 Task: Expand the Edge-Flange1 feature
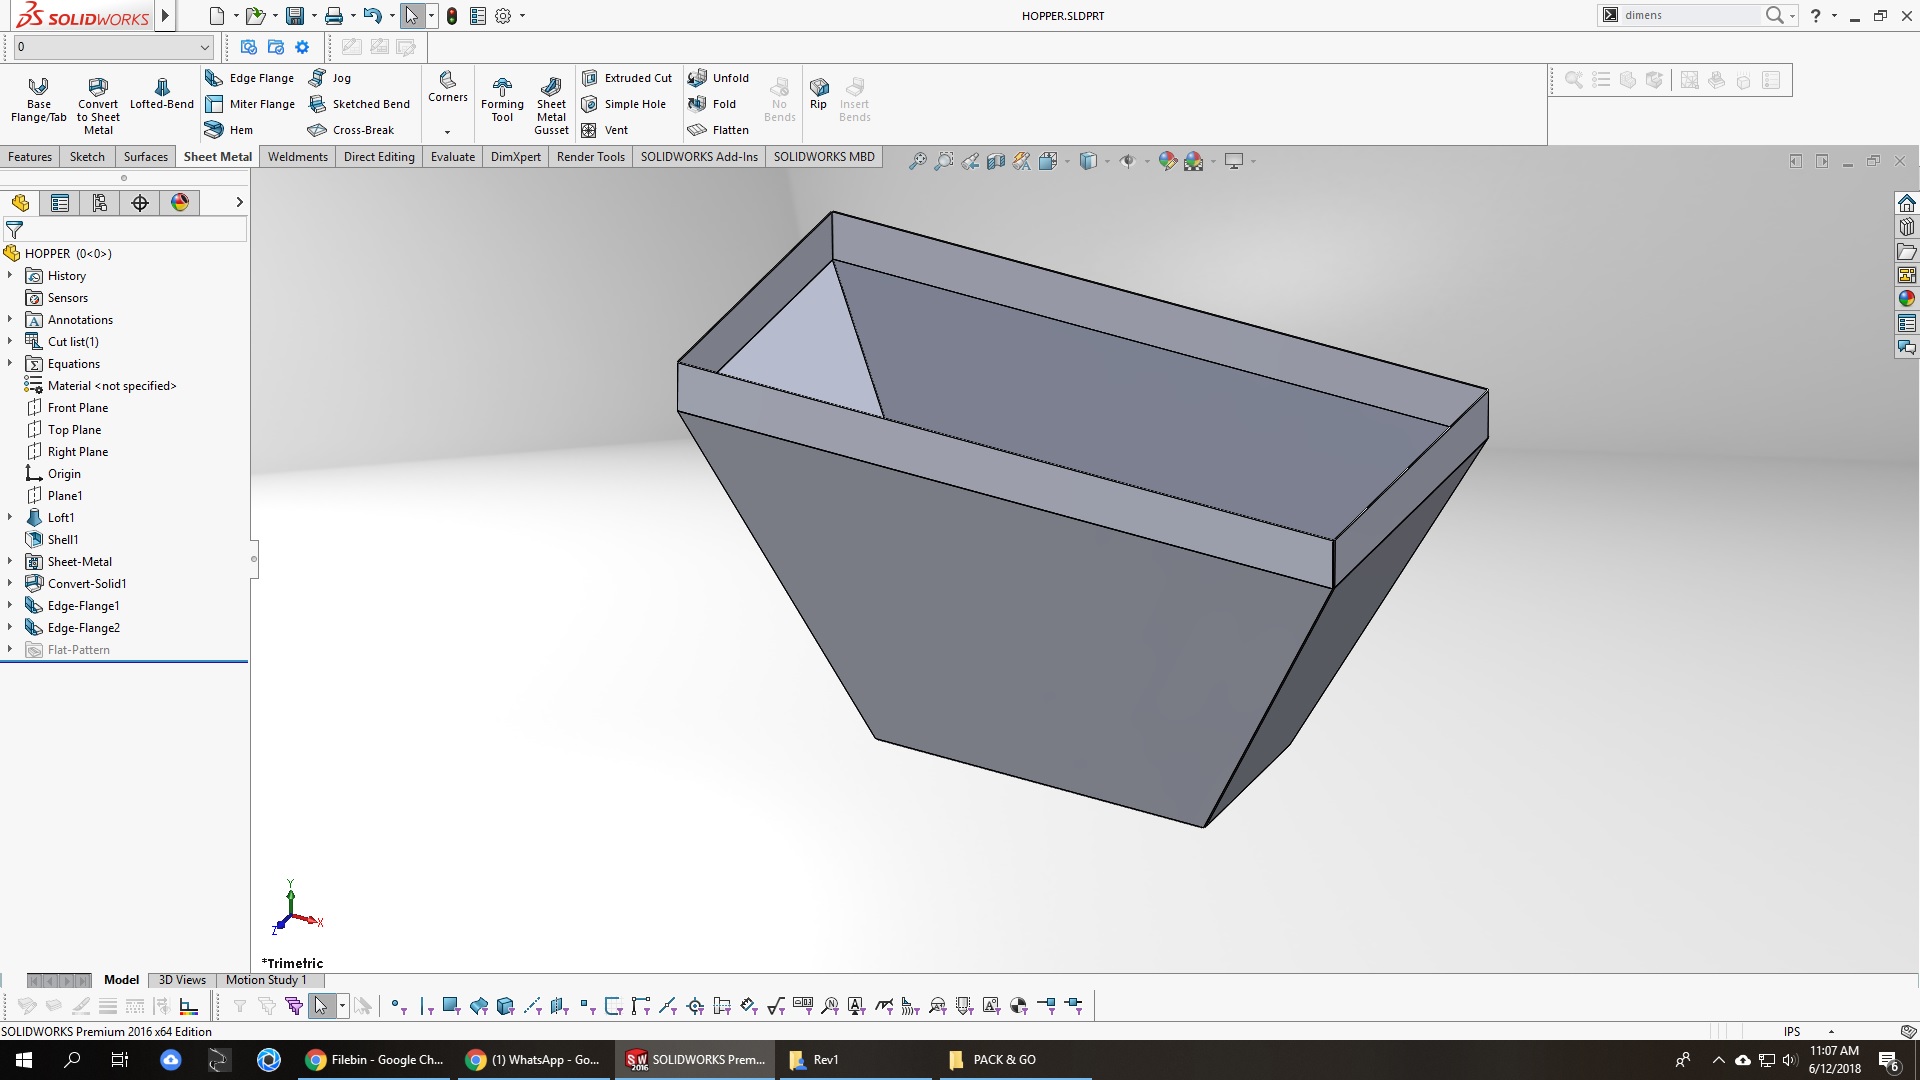coord(10,605)
